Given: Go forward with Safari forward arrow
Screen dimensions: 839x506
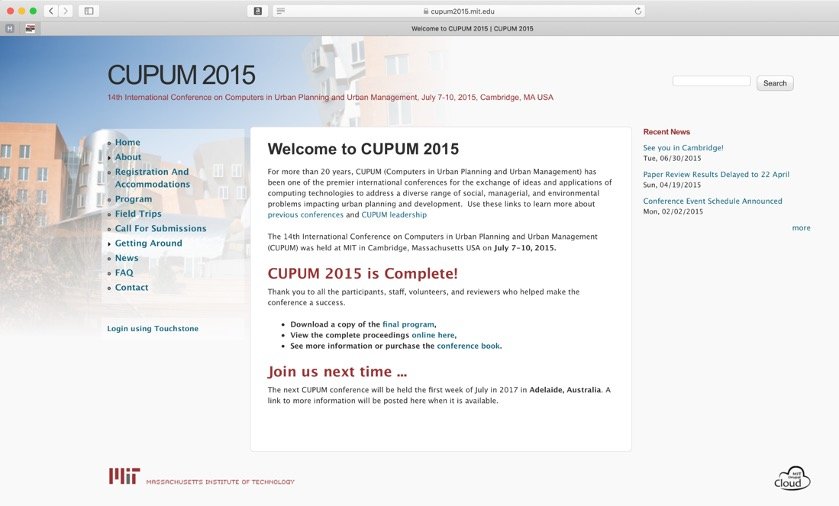Looking at the screenshot, I should pyautogui.click(x=65, y=11).
